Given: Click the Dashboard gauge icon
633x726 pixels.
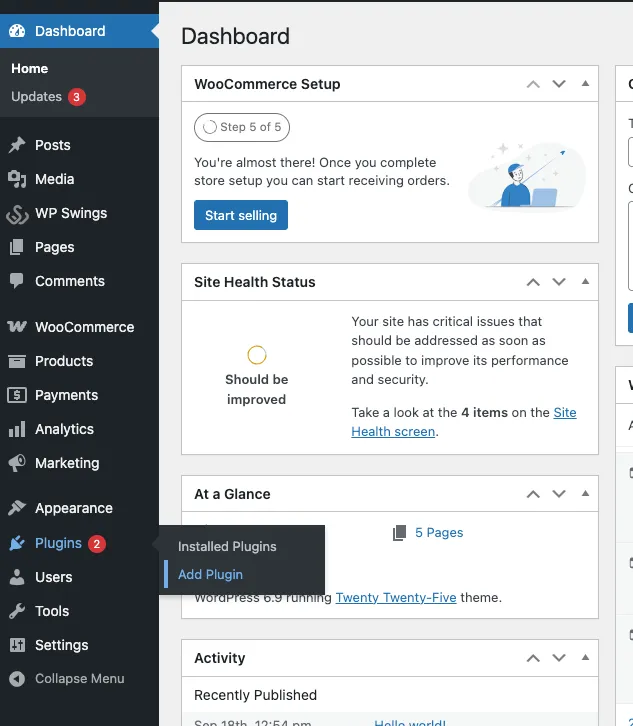Looking at the screenshot, I should click(17, 31).
